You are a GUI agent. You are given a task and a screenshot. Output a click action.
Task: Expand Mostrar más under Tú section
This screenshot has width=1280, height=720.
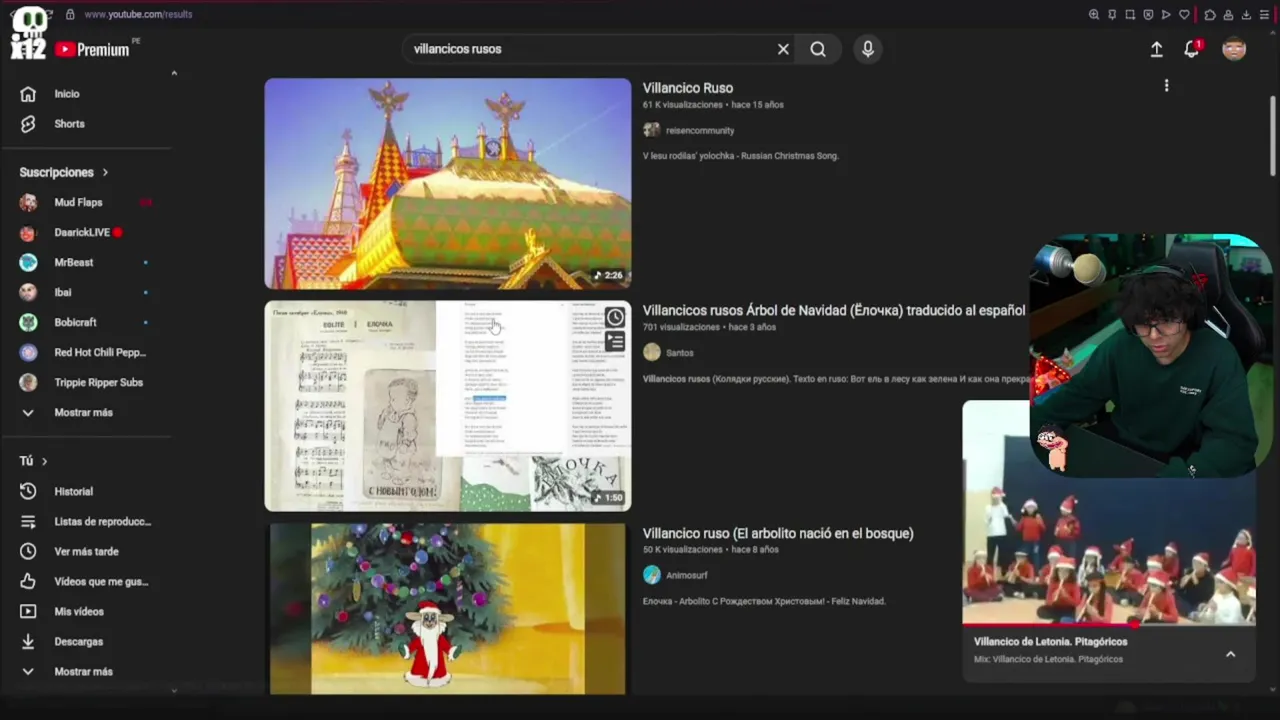click(83, 672)
